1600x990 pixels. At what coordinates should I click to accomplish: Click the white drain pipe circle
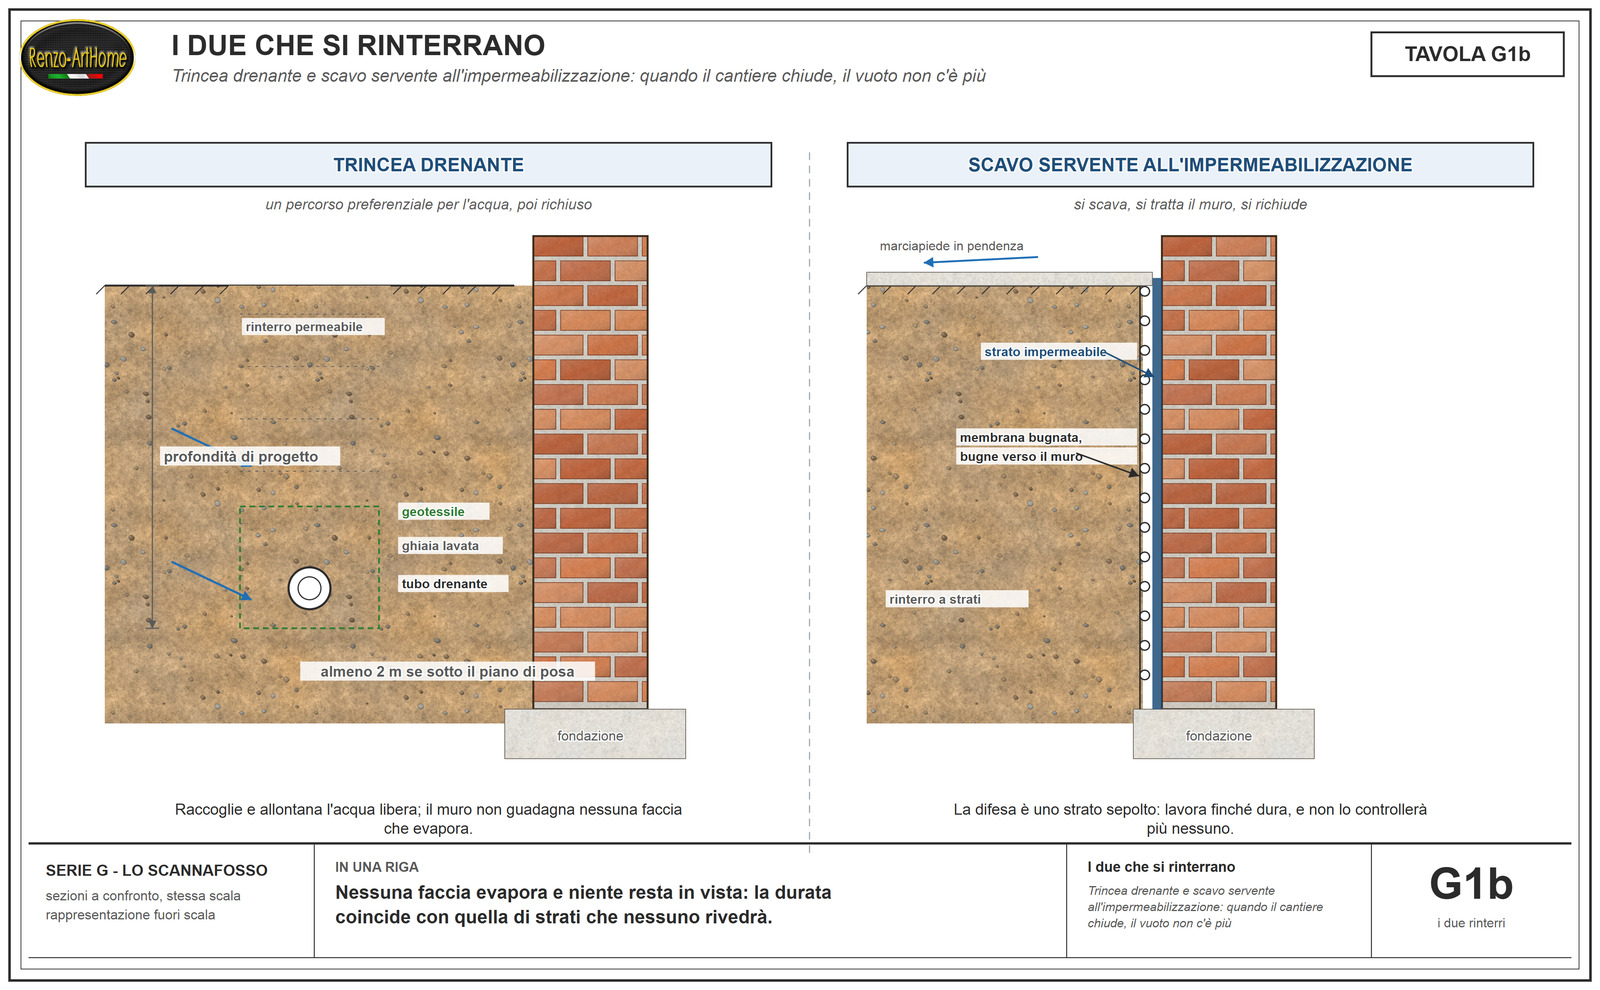310,588
